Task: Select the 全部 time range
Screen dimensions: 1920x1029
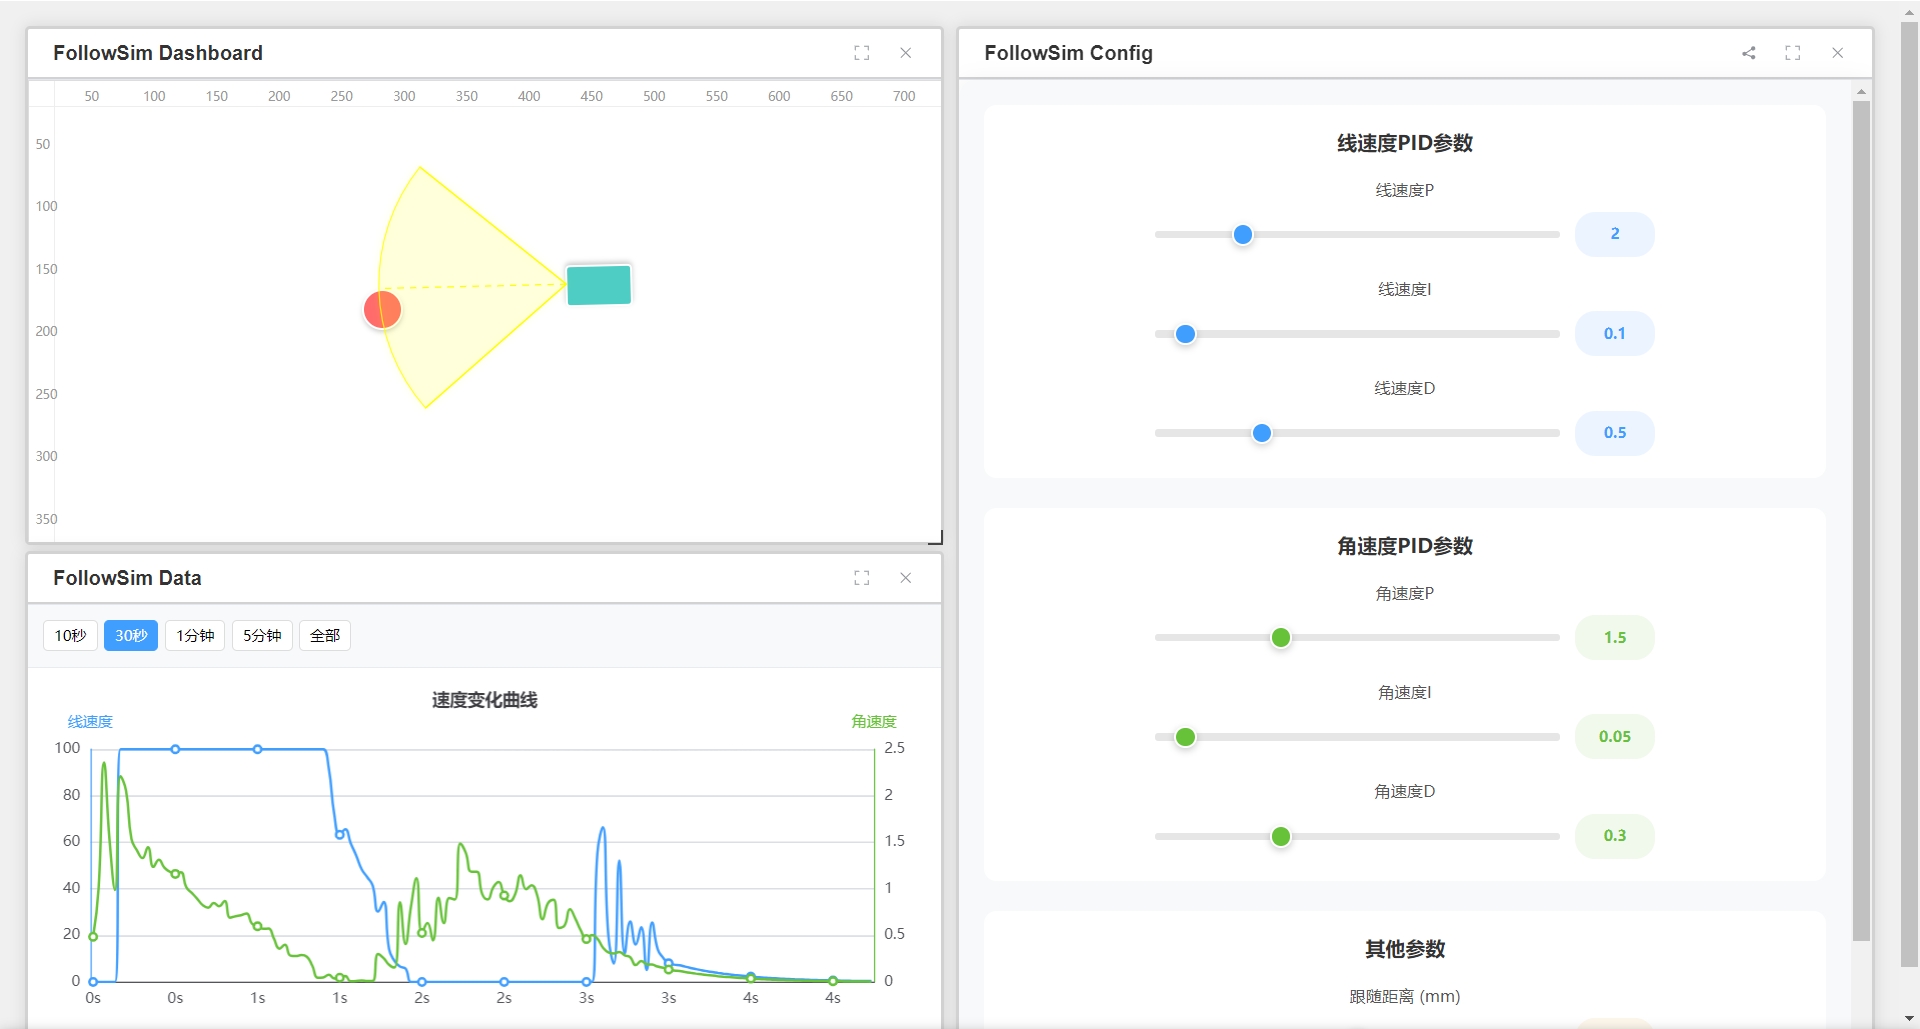Action: coord(325,636)
